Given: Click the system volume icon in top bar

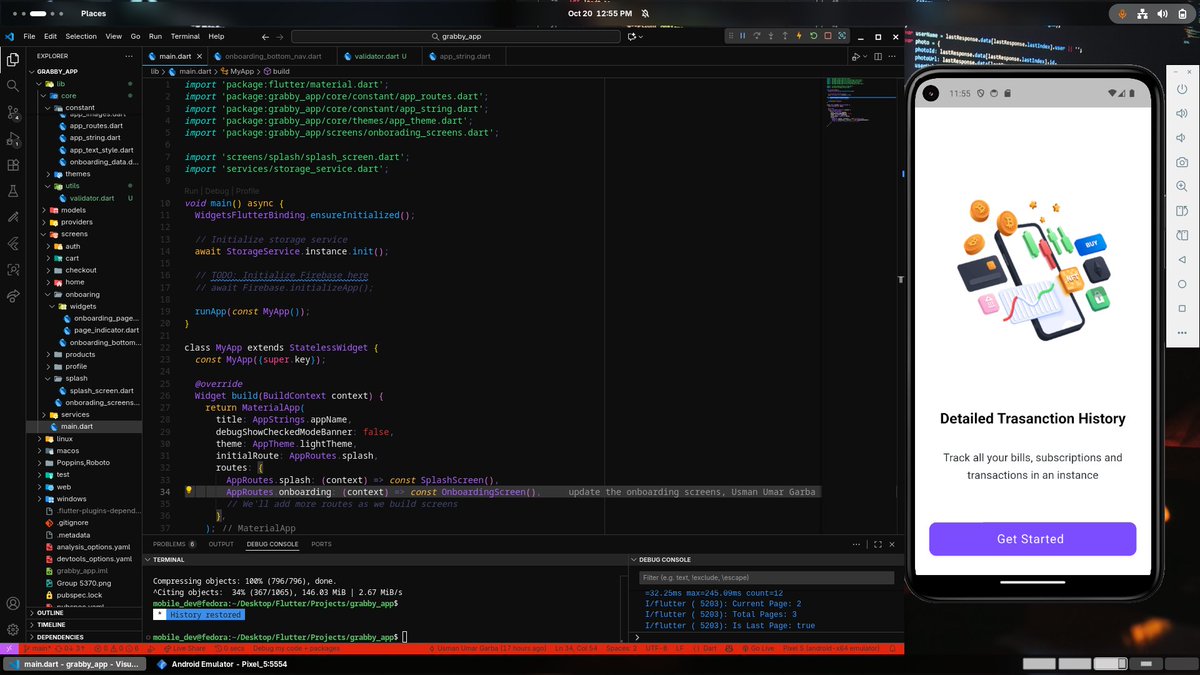Looking at the screenshot, I should [1162, 13].
